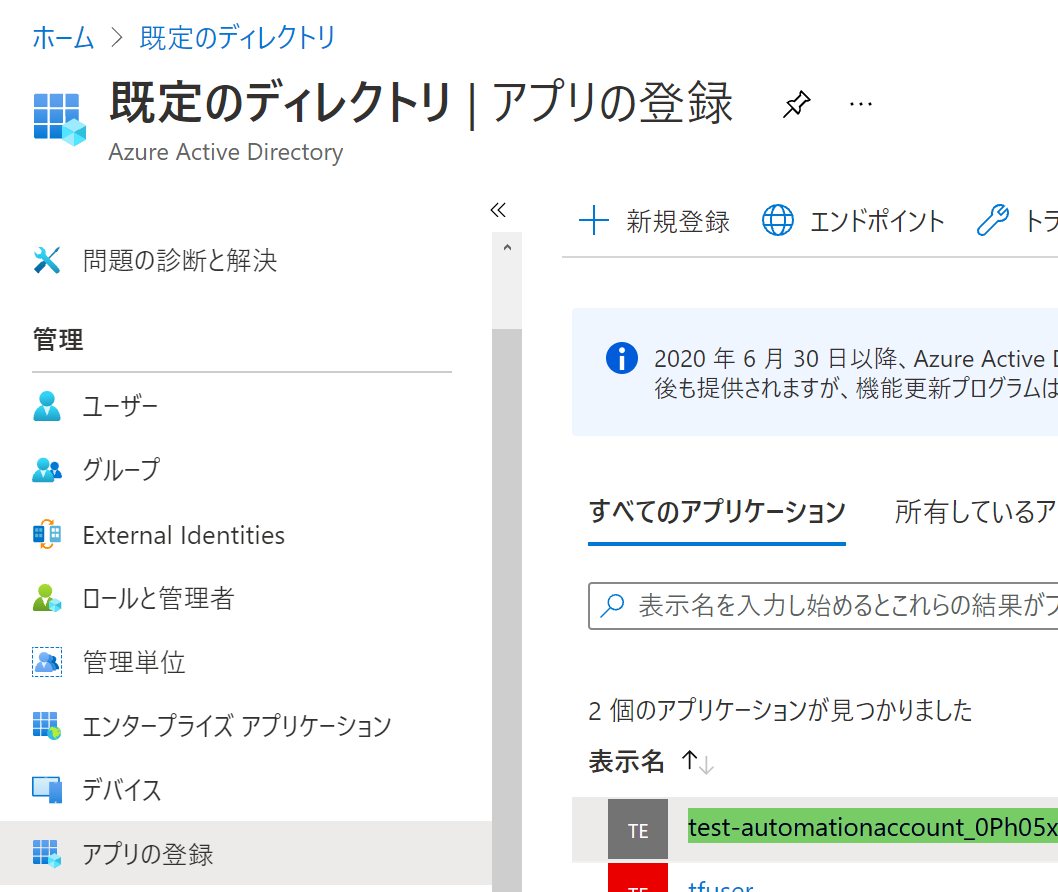
Task: Collapse the side menu with double chevron
Action: 498,210
